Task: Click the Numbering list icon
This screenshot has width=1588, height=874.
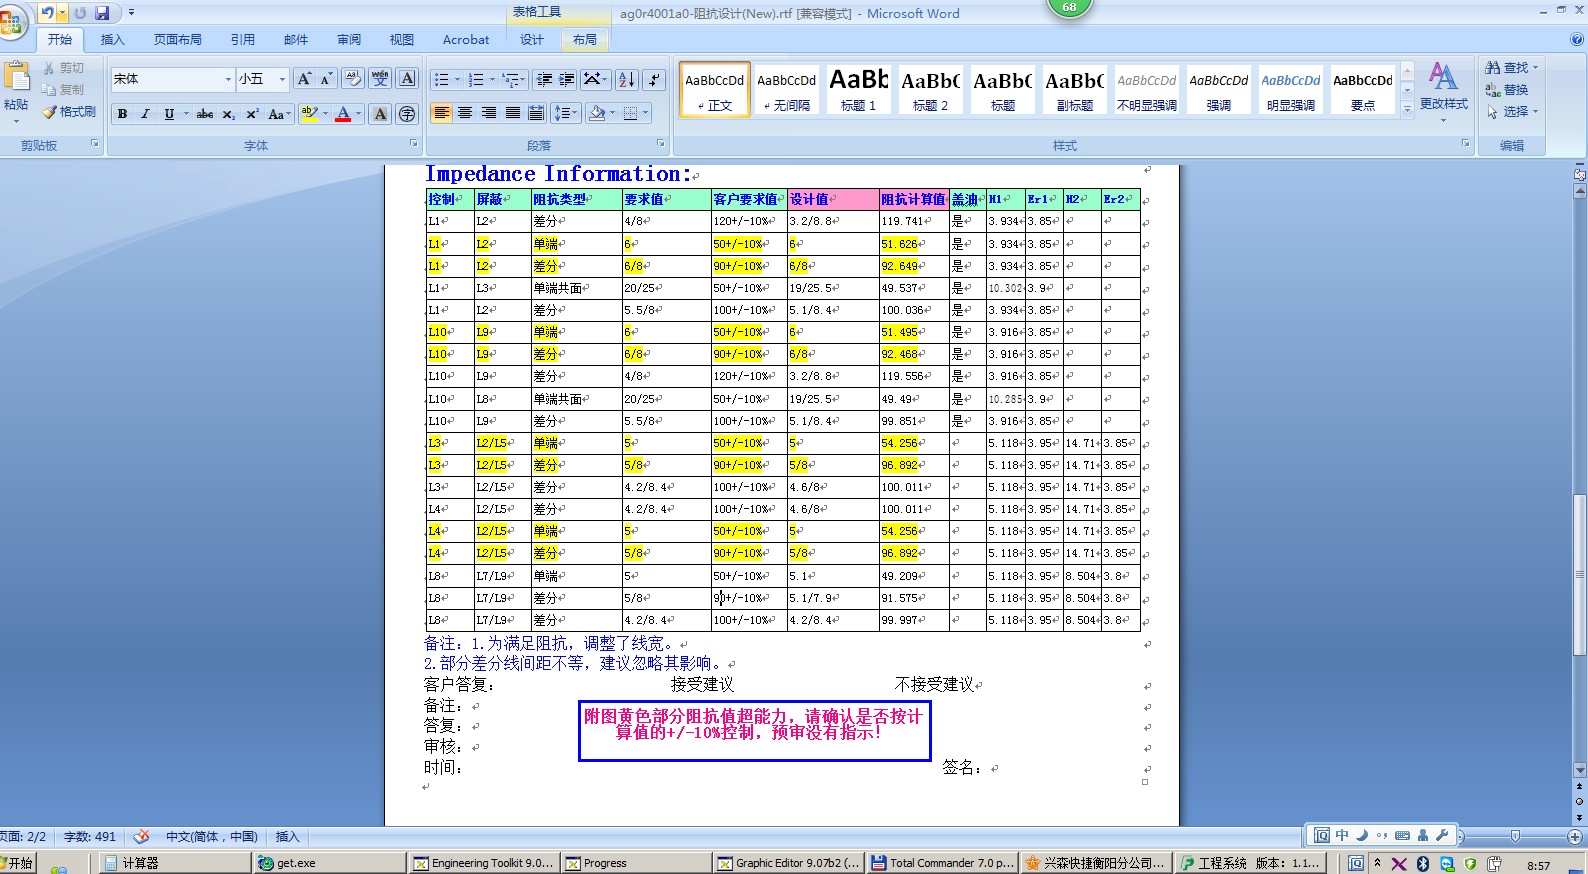Action: 476,79
